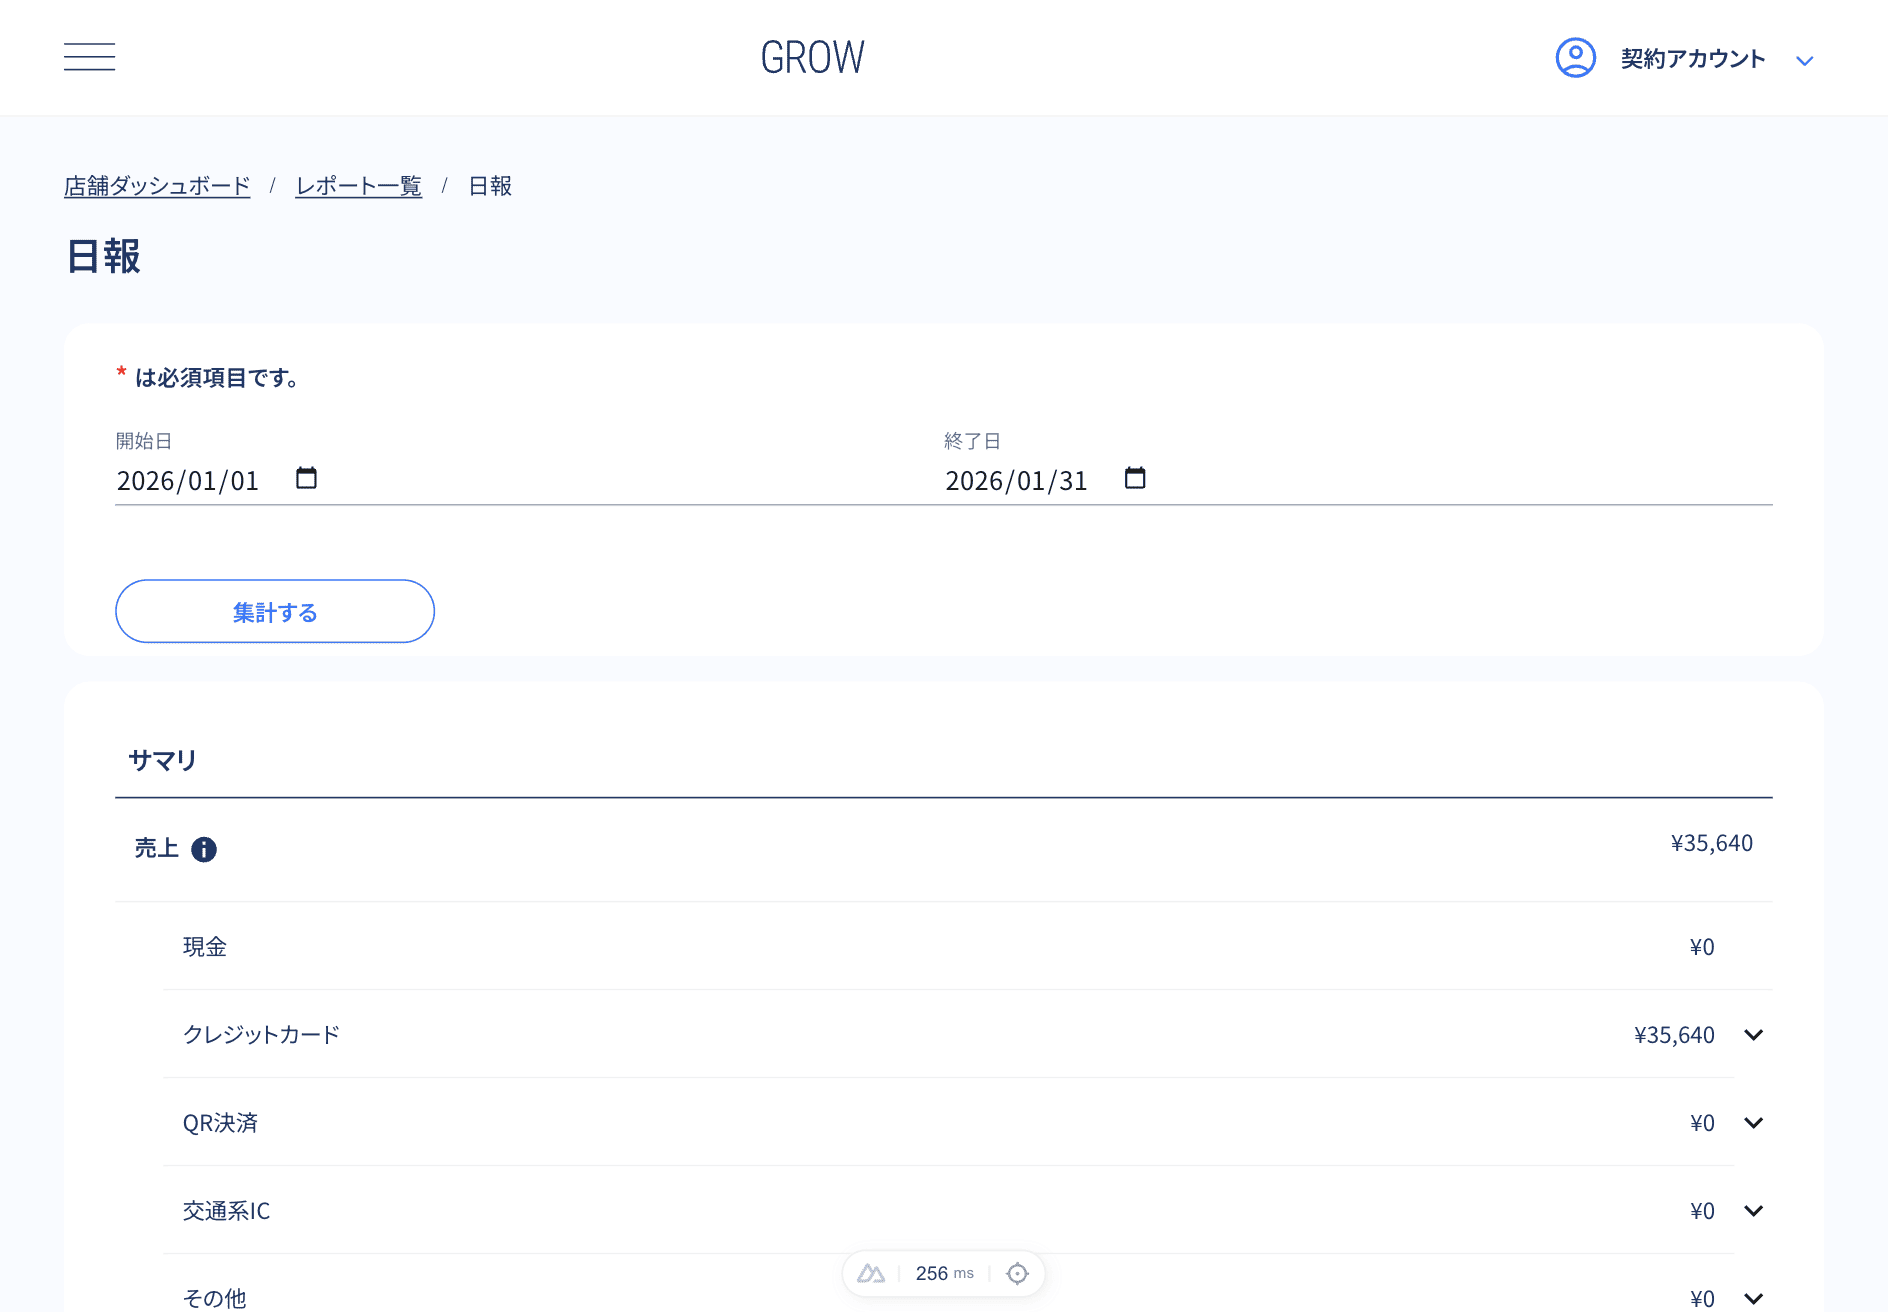Click the user avatar icon

1575,58
